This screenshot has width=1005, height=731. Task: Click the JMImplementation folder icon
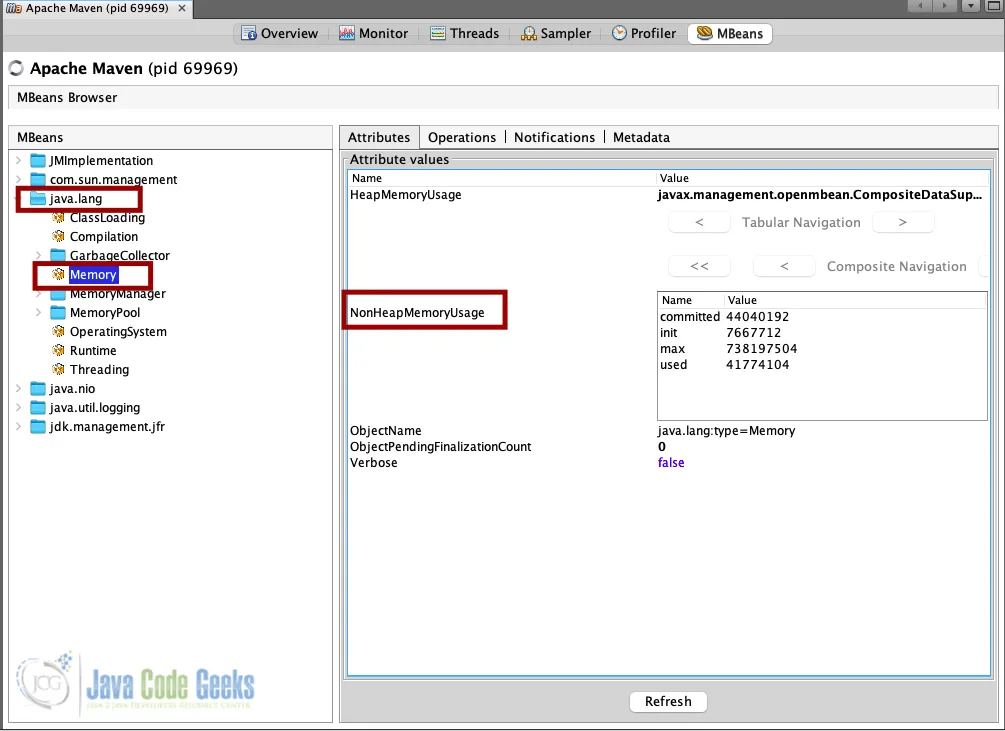[38, 160]
